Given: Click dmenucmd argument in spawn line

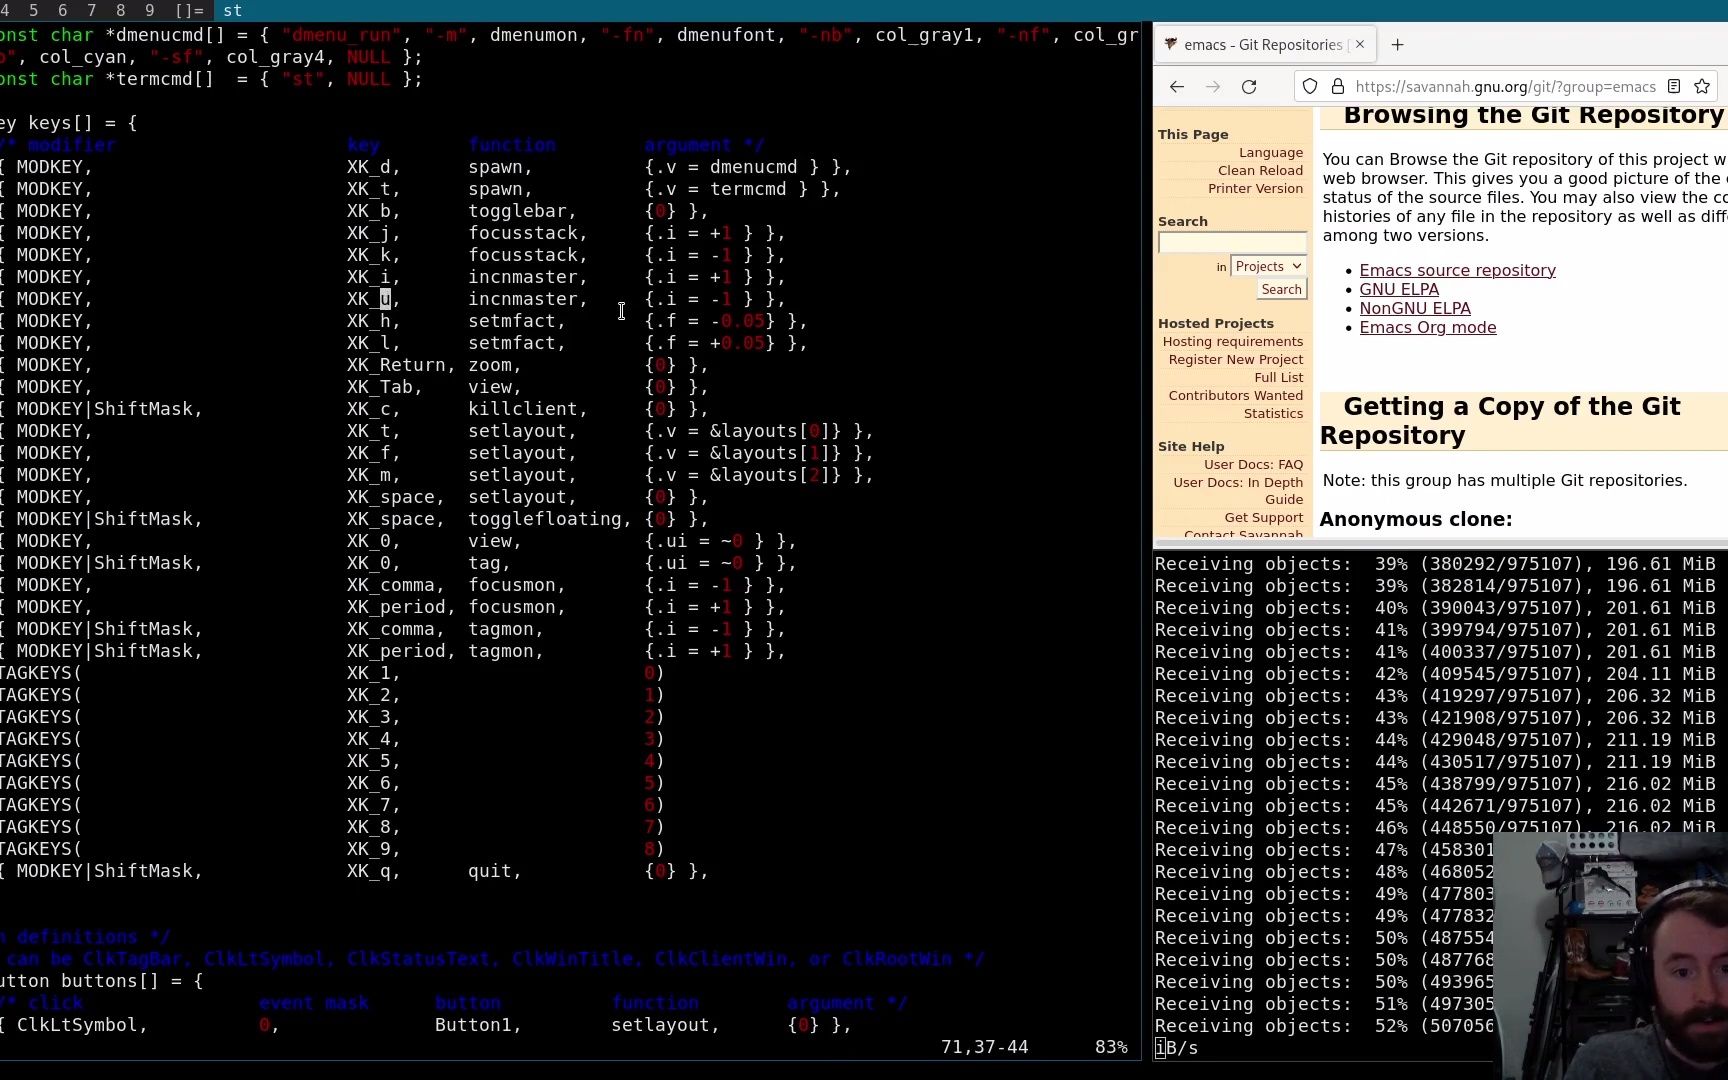Looking at the screenshot, I should pos(753,167).
